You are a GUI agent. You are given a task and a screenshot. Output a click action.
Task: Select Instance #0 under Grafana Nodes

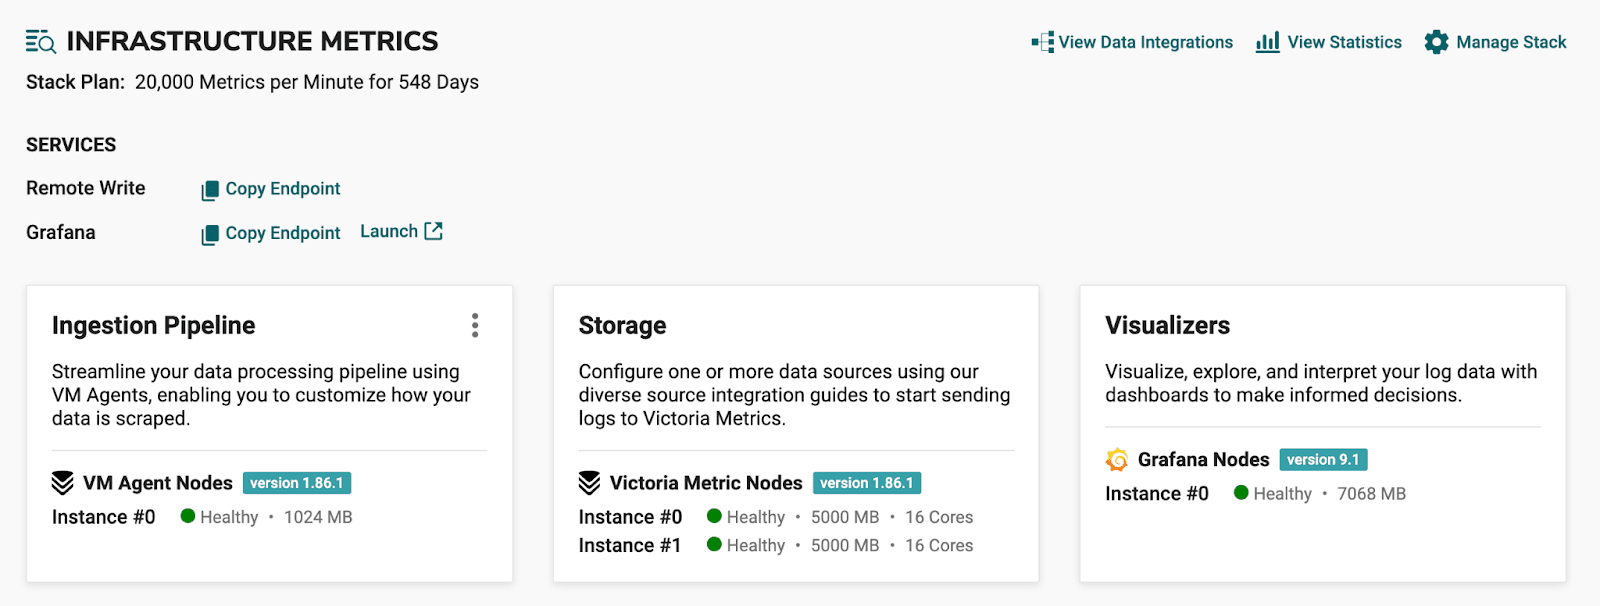click(1157, 493)
